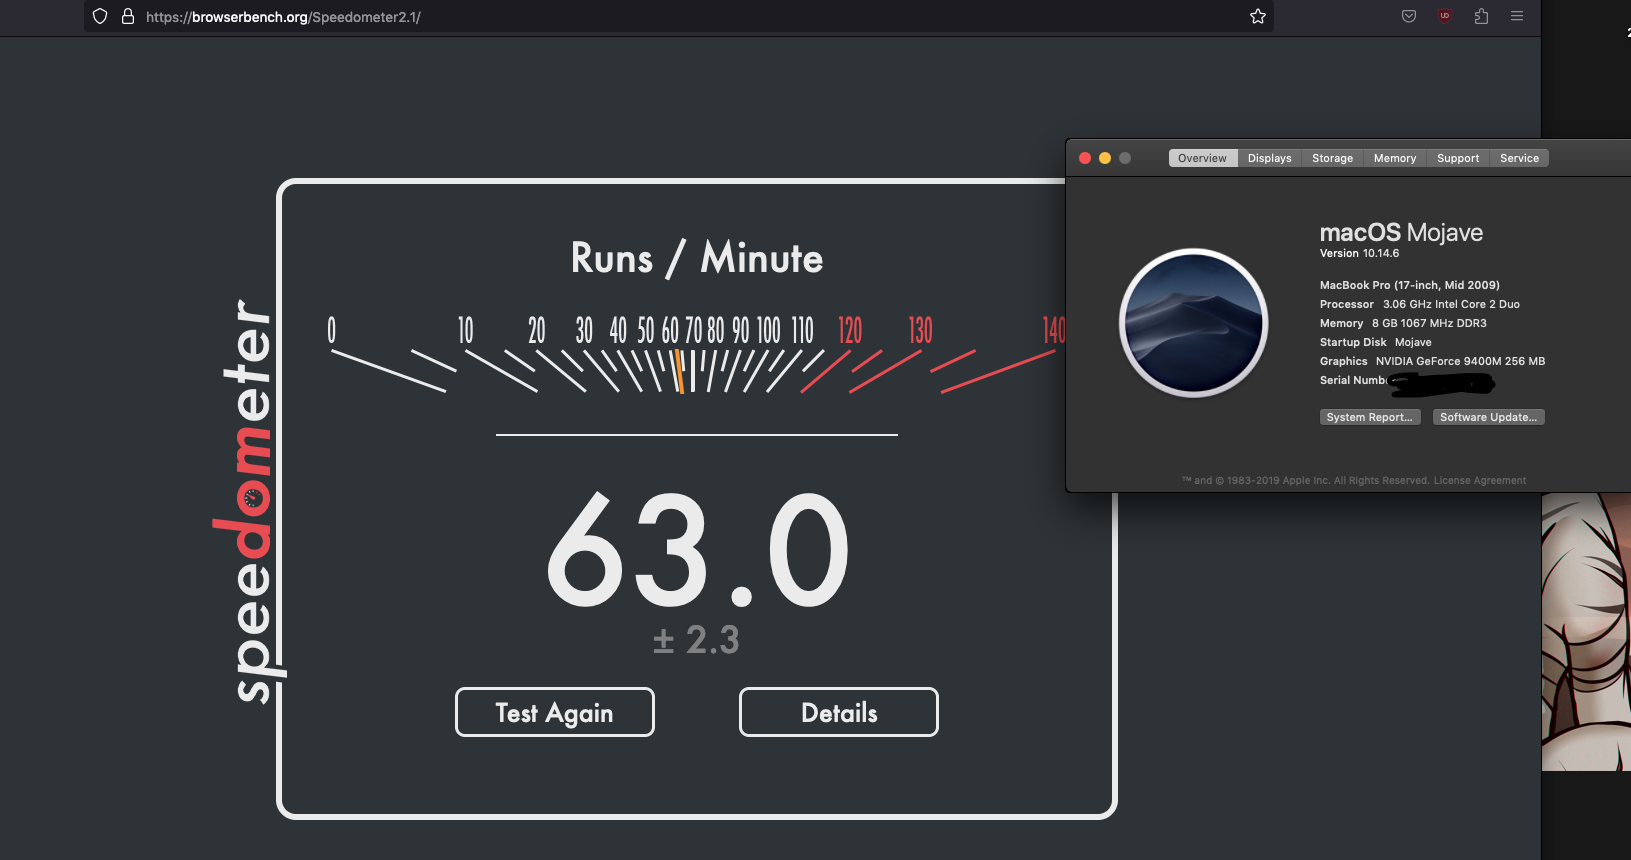Switch to Service tab in About This Mac
This screenshot has height=860, width=1631.
click(x=1519, y=158)
